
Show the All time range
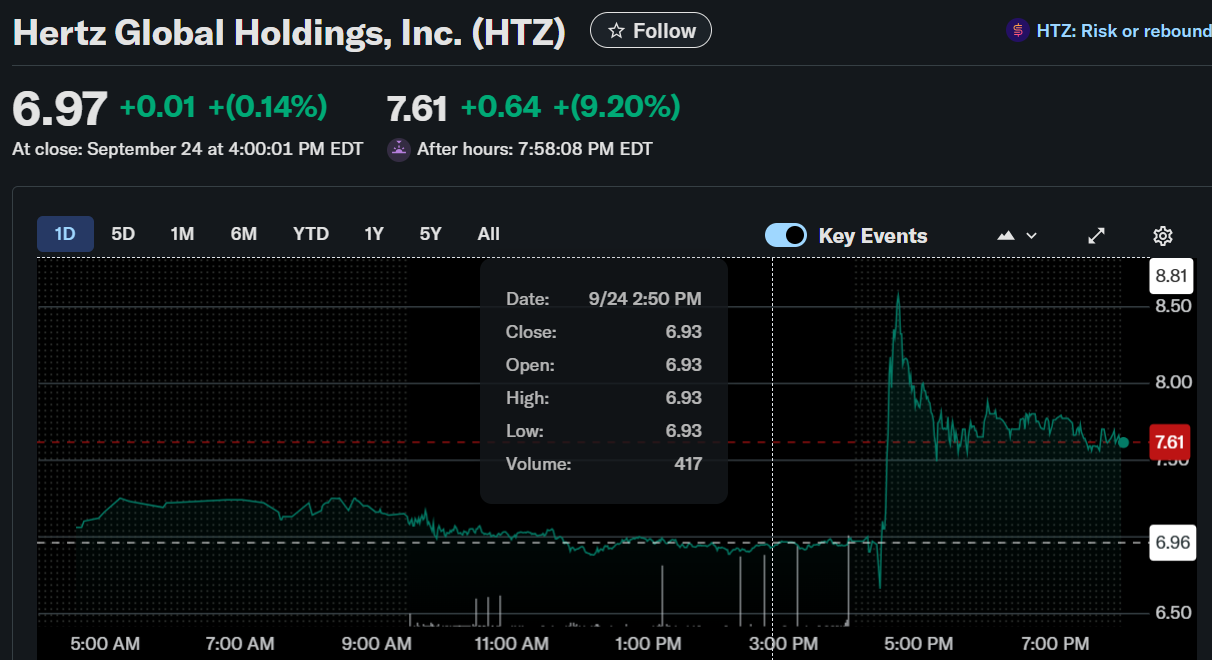[488, 234]
